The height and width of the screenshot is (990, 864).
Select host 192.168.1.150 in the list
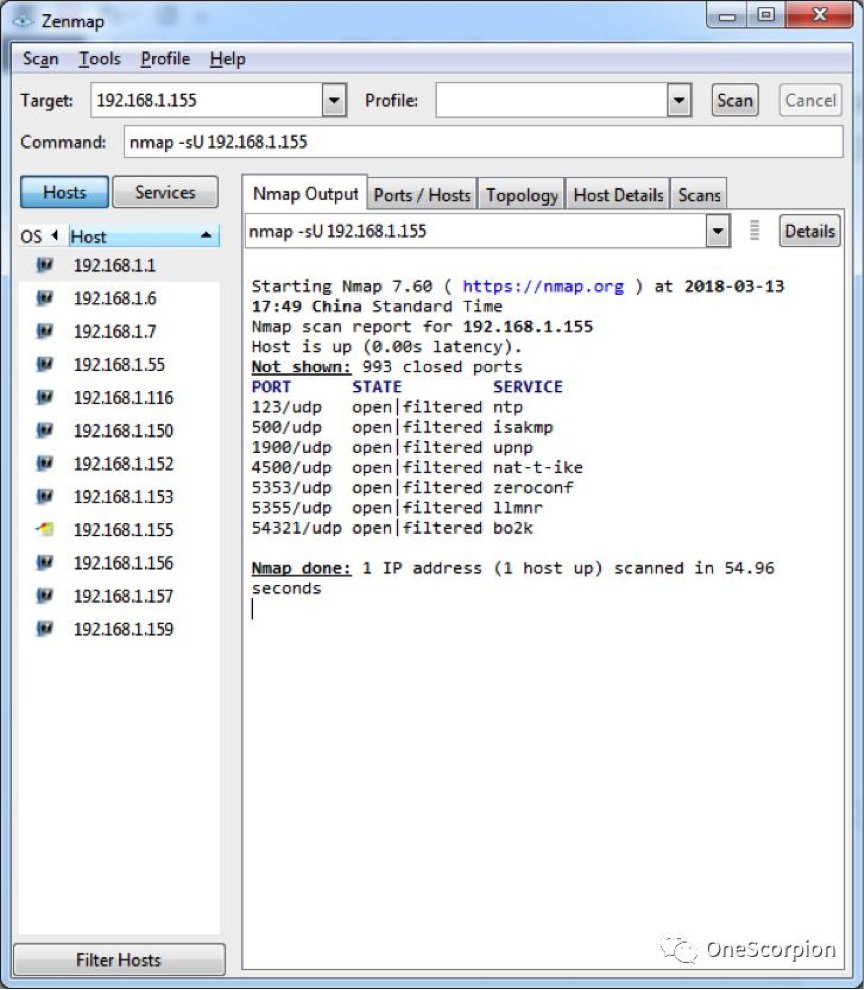point(119,431)
